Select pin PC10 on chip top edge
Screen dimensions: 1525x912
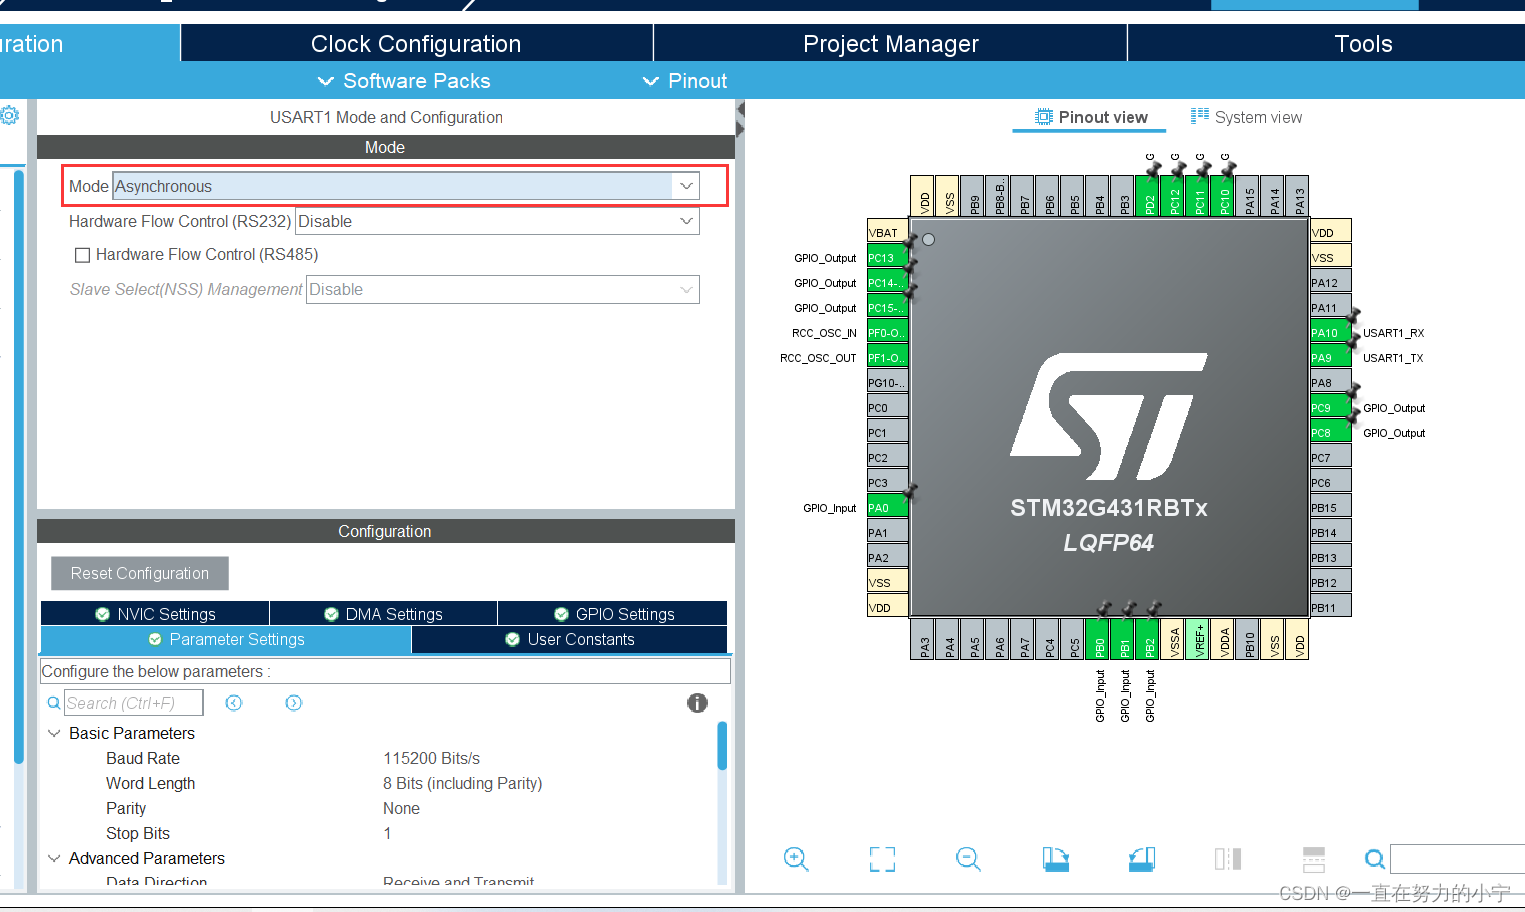pyautogui.click(x=1223, y=195)
